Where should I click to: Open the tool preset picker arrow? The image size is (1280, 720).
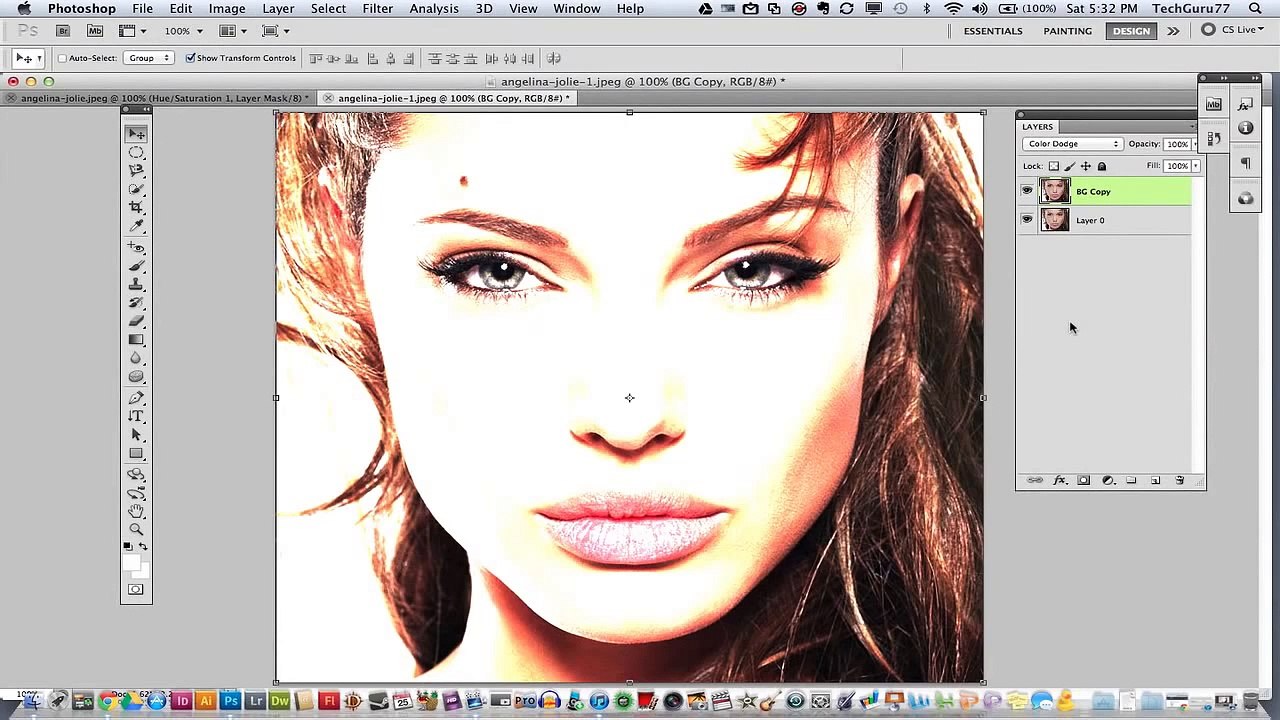[39, 59]
